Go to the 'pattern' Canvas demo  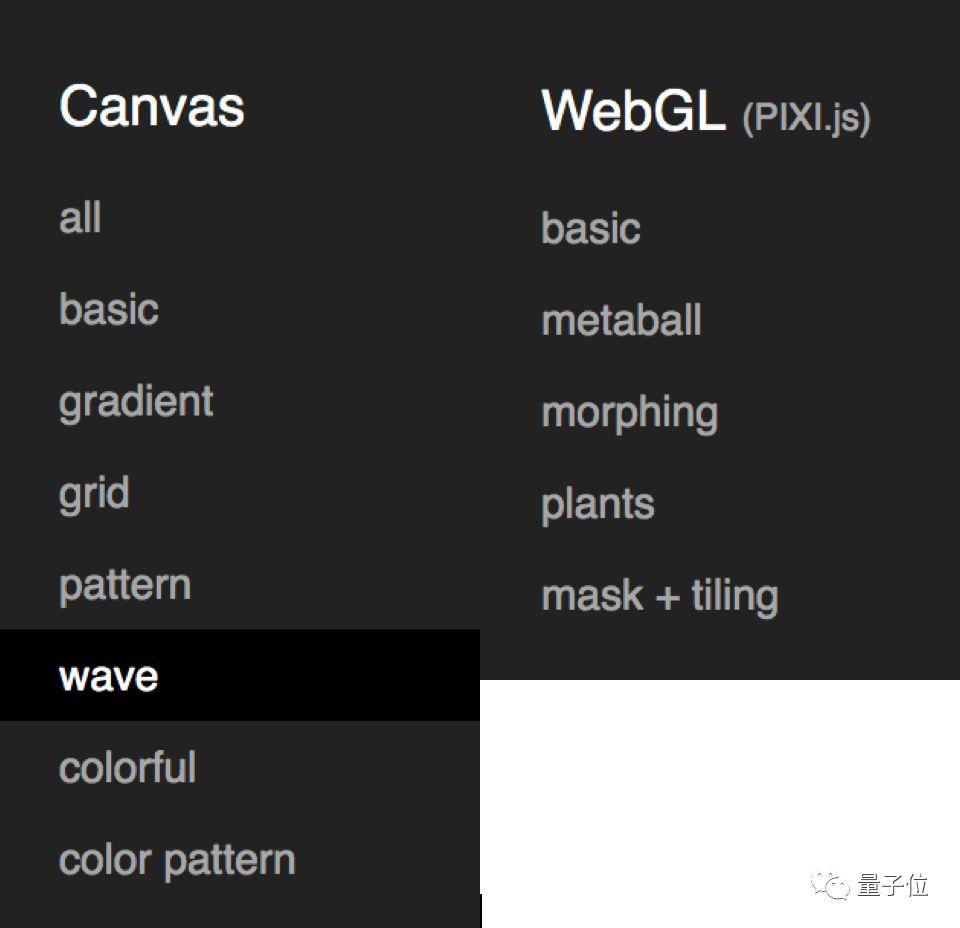click(x=125, y=585)
